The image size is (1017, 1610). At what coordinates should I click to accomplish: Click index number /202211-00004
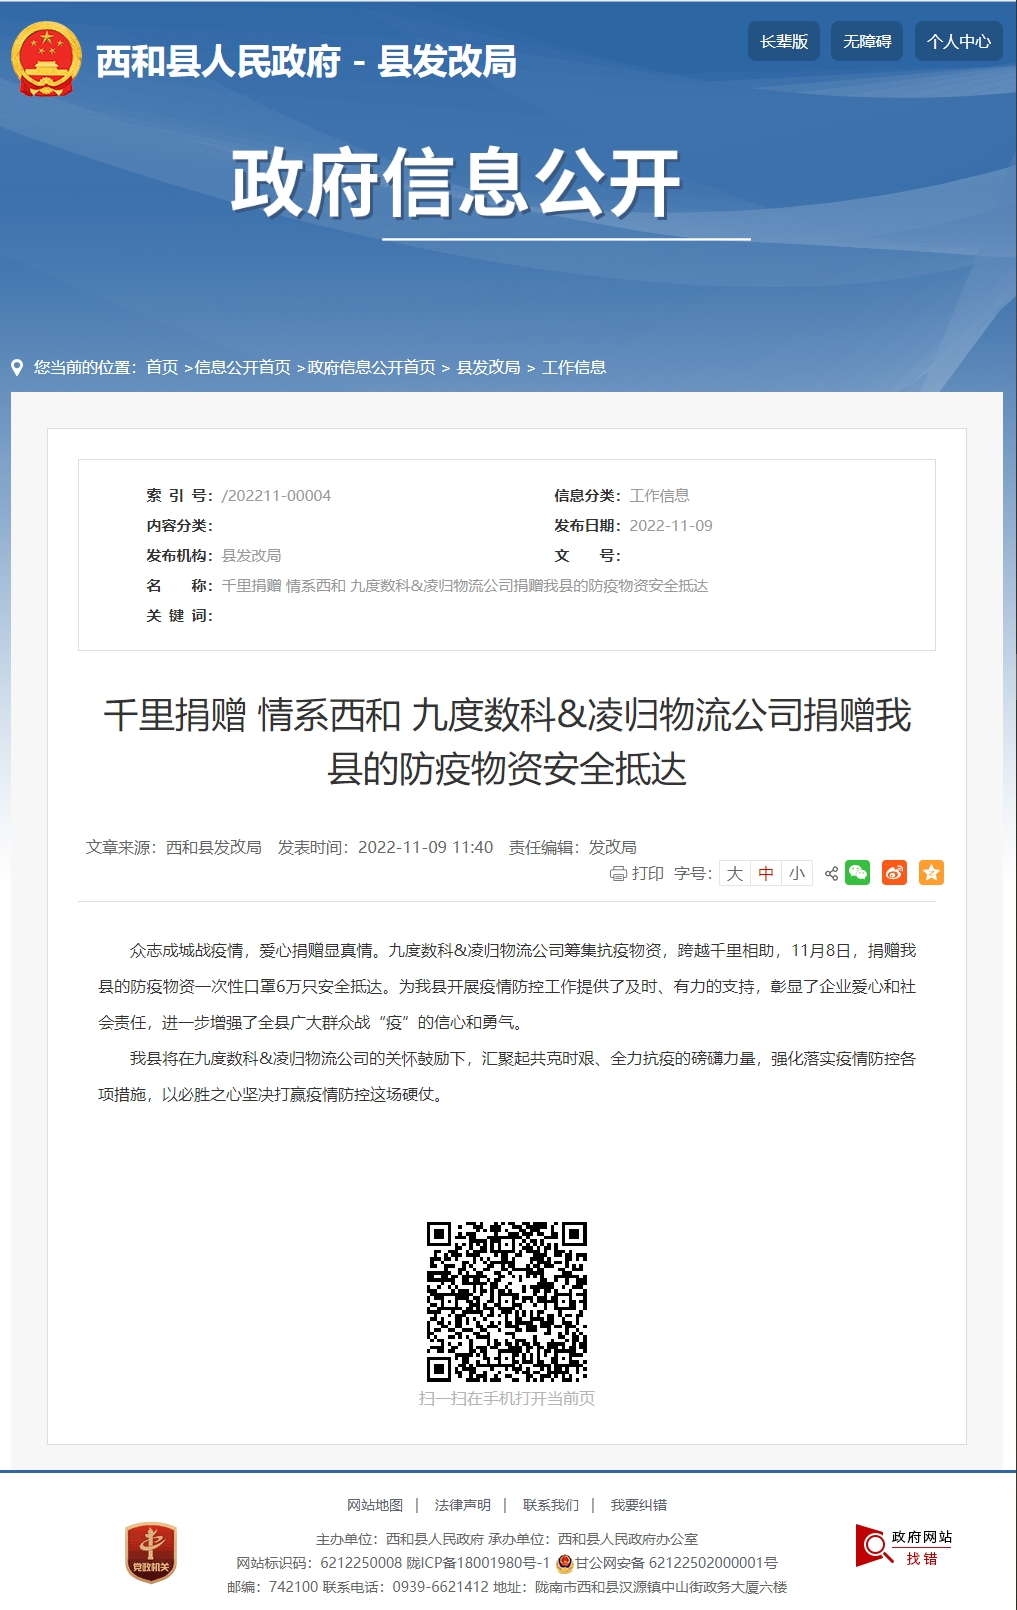click(x=276, y=495)
